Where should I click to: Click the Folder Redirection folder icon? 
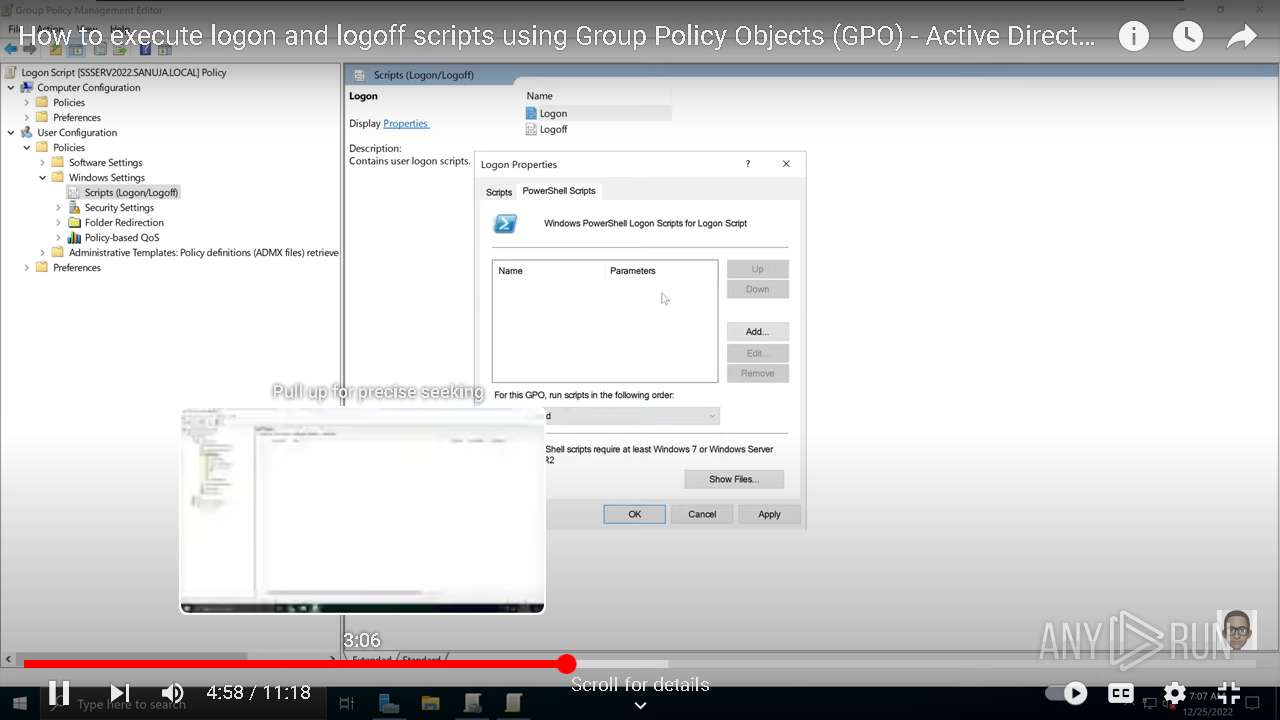pos(74,222)
